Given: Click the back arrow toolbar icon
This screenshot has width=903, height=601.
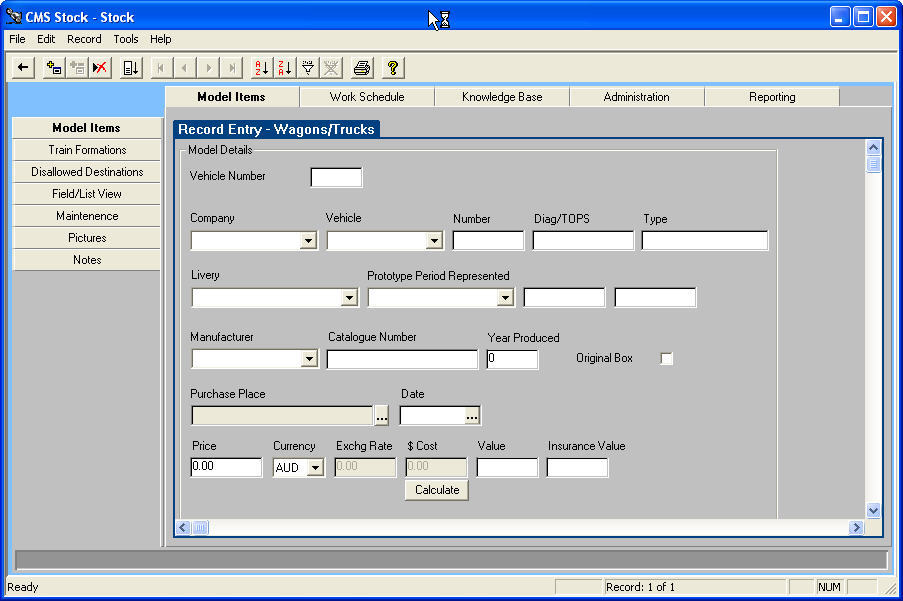Looking at the screenshot, I should pos(23,68).
